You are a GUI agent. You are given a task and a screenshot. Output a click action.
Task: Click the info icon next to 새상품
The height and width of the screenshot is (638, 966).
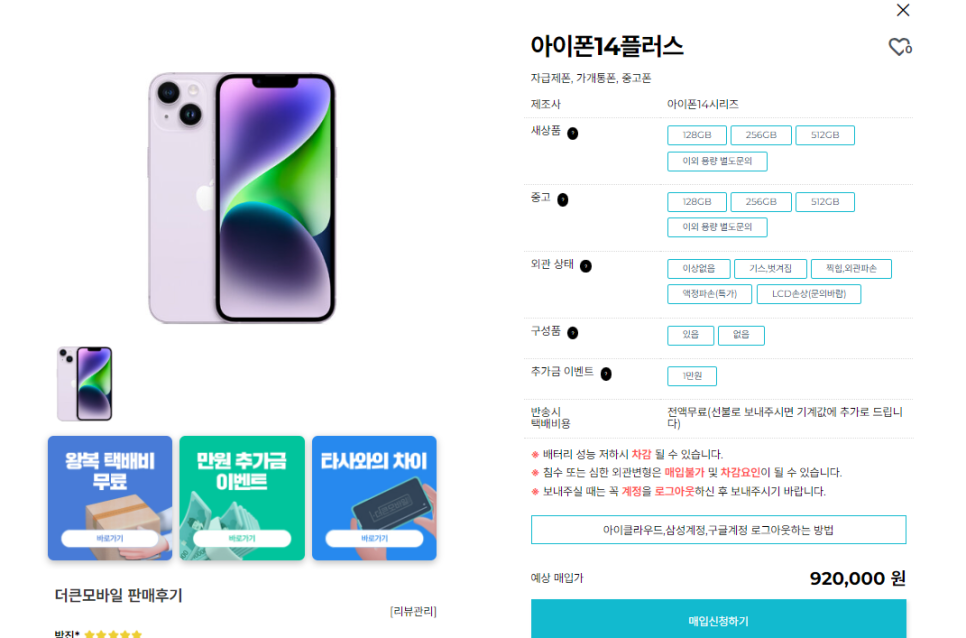point(572,133)
